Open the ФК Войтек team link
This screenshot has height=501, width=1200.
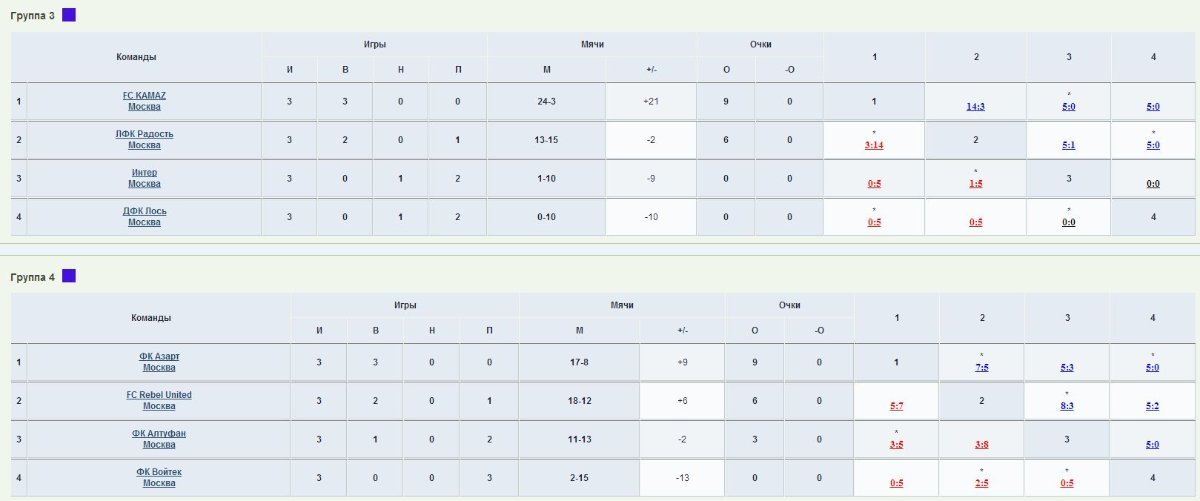coord(159,477)
